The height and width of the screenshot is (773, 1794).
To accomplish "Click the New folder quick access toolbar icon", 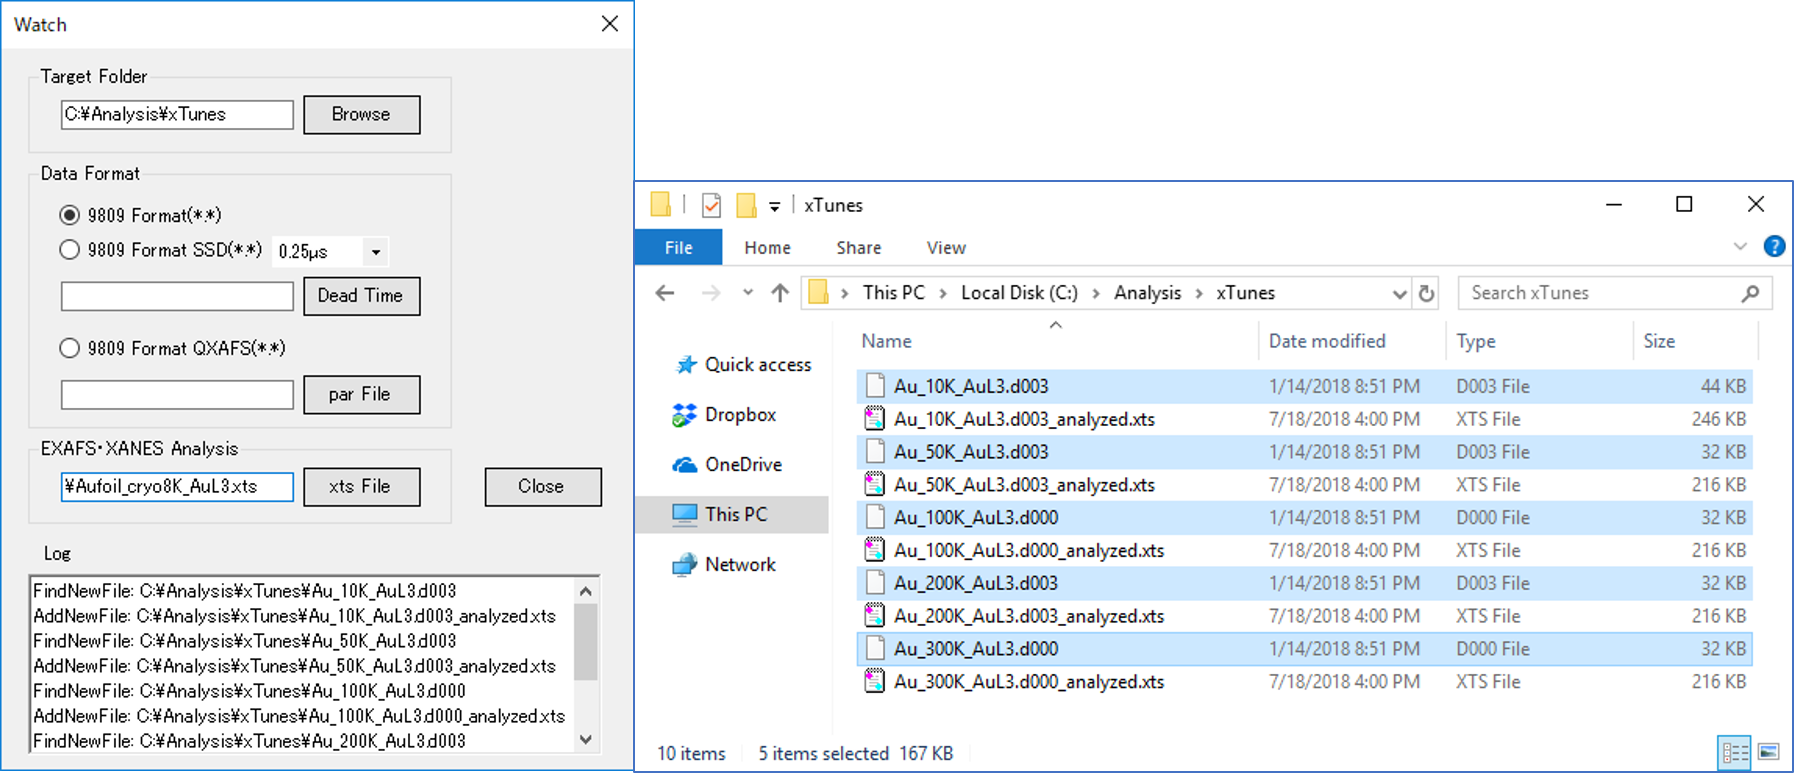I will click(x=746, y=205).
